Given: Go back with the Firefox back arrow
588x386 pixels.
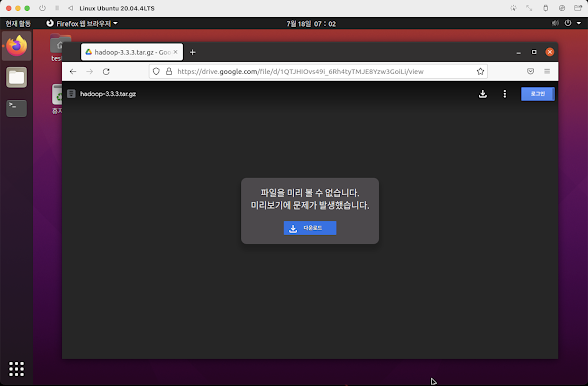Looking at the screenshot, I should (73, 71).
